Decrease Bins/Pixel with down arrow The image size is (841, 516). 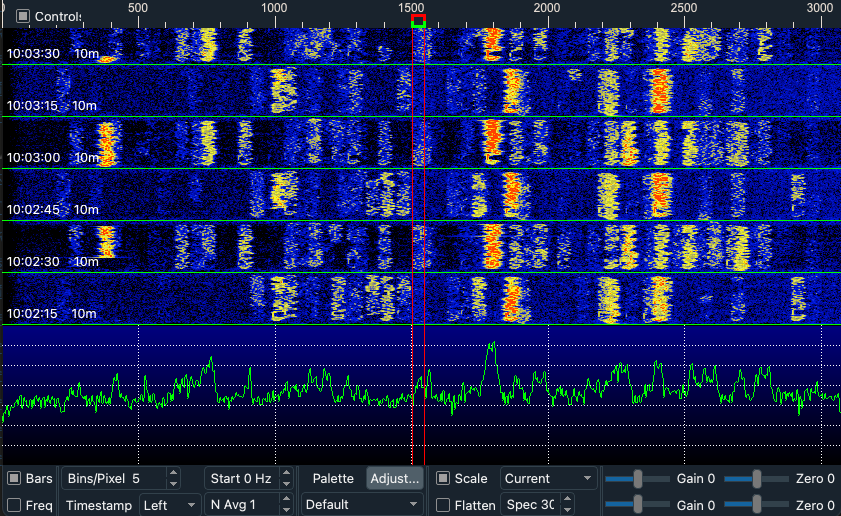tap(173, 483)
